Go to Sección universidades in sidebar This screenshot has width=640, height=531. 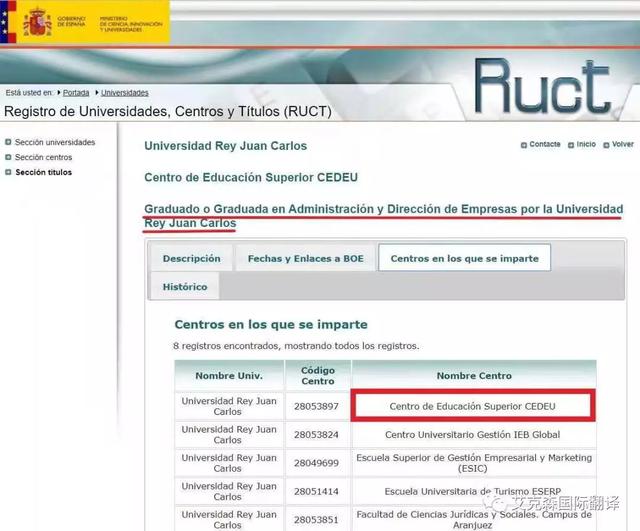(x=55, y=142)
